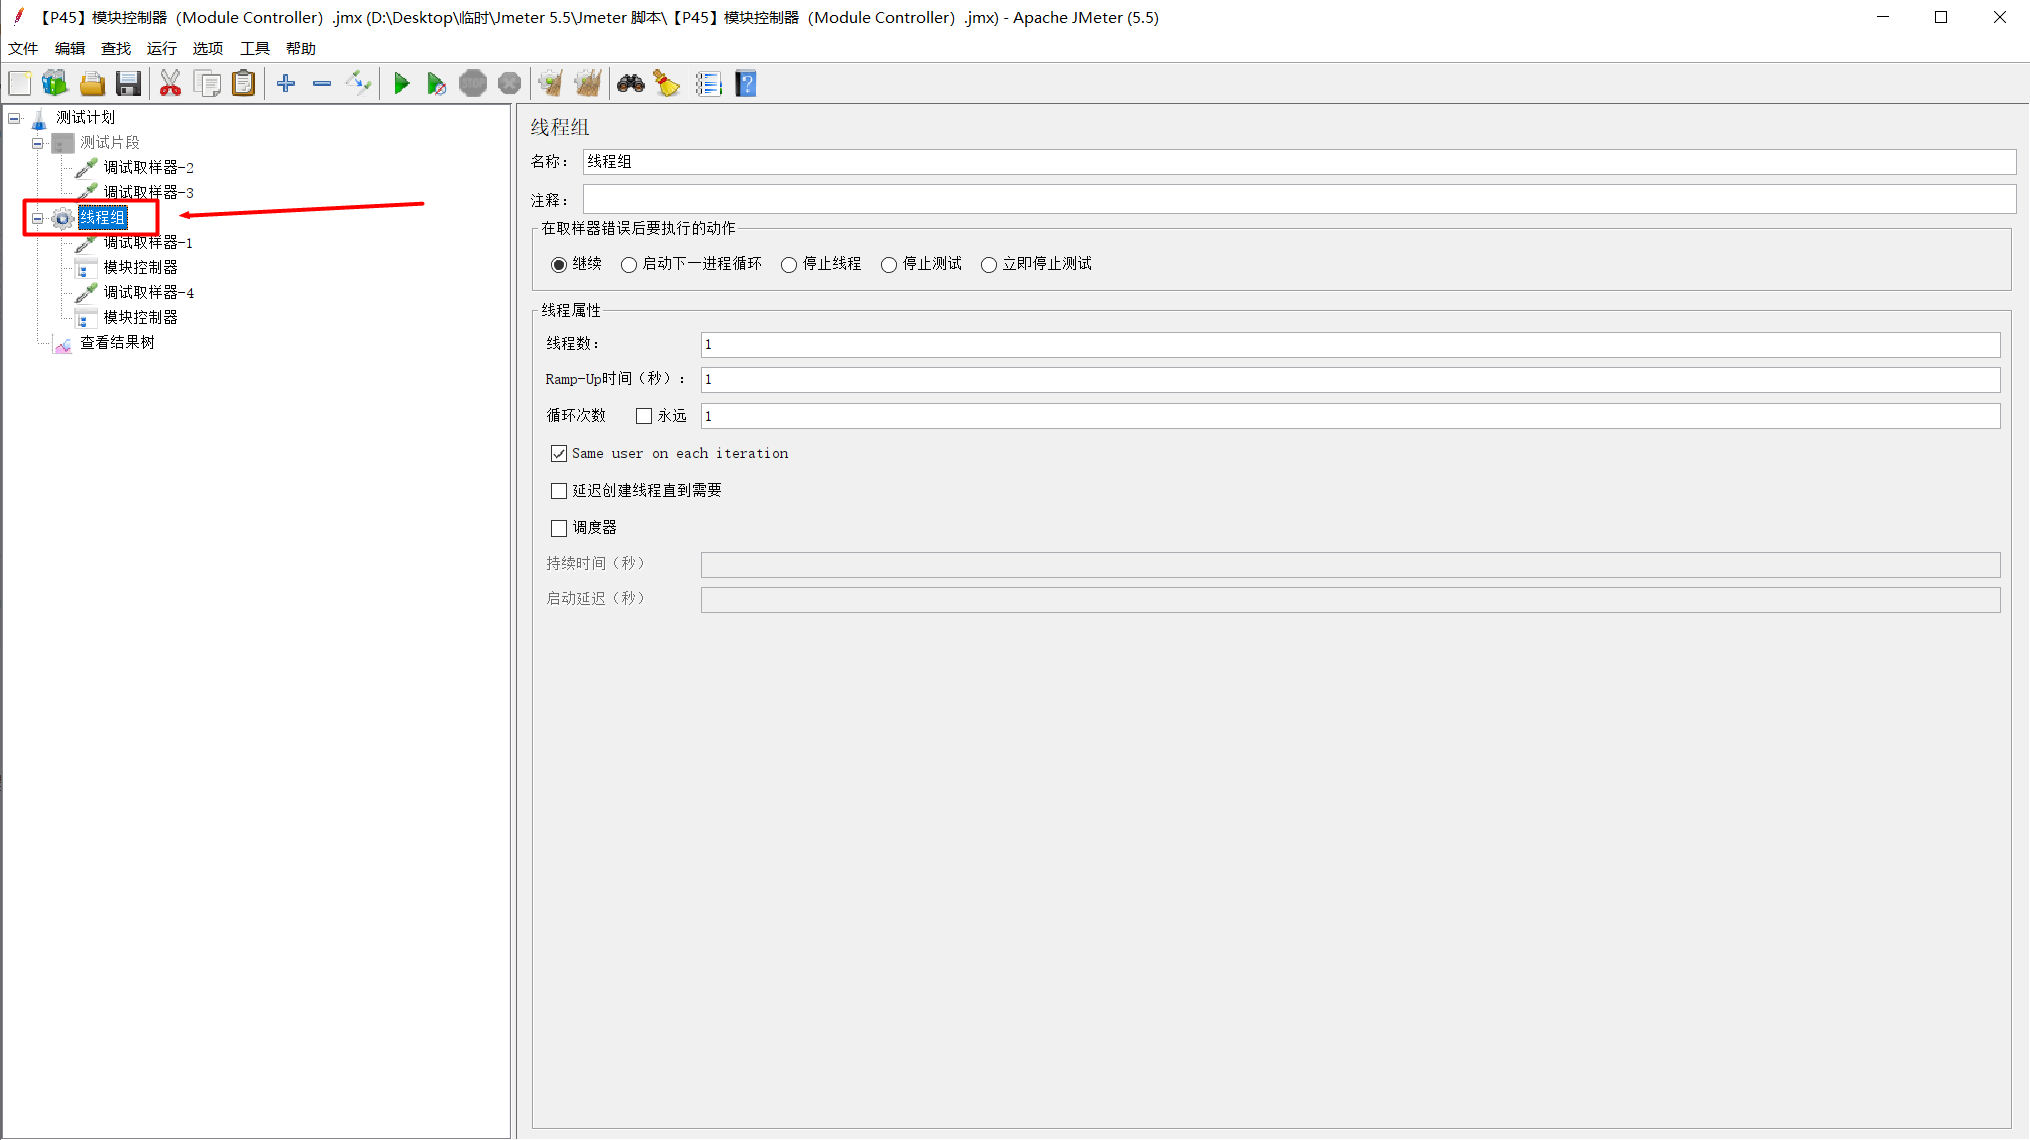
Task: Click the Paste clipboard icon
Action: coord(243,84)
